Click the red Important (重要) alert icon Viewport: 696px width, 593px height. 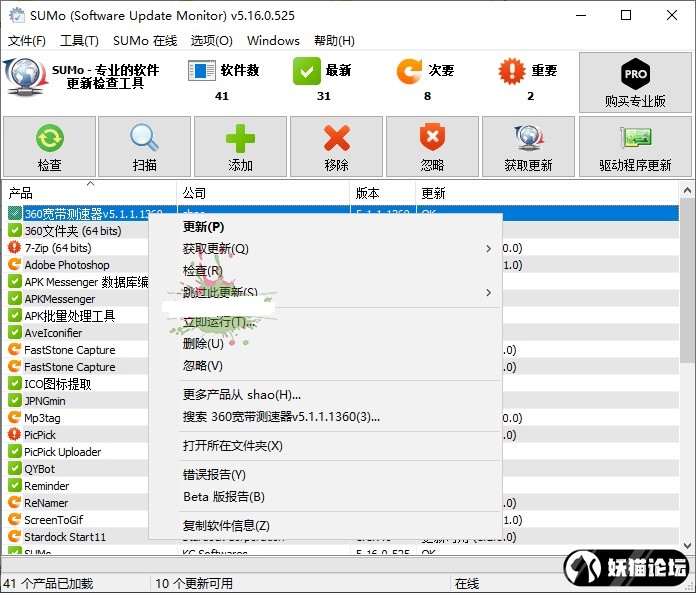(512, 71)
